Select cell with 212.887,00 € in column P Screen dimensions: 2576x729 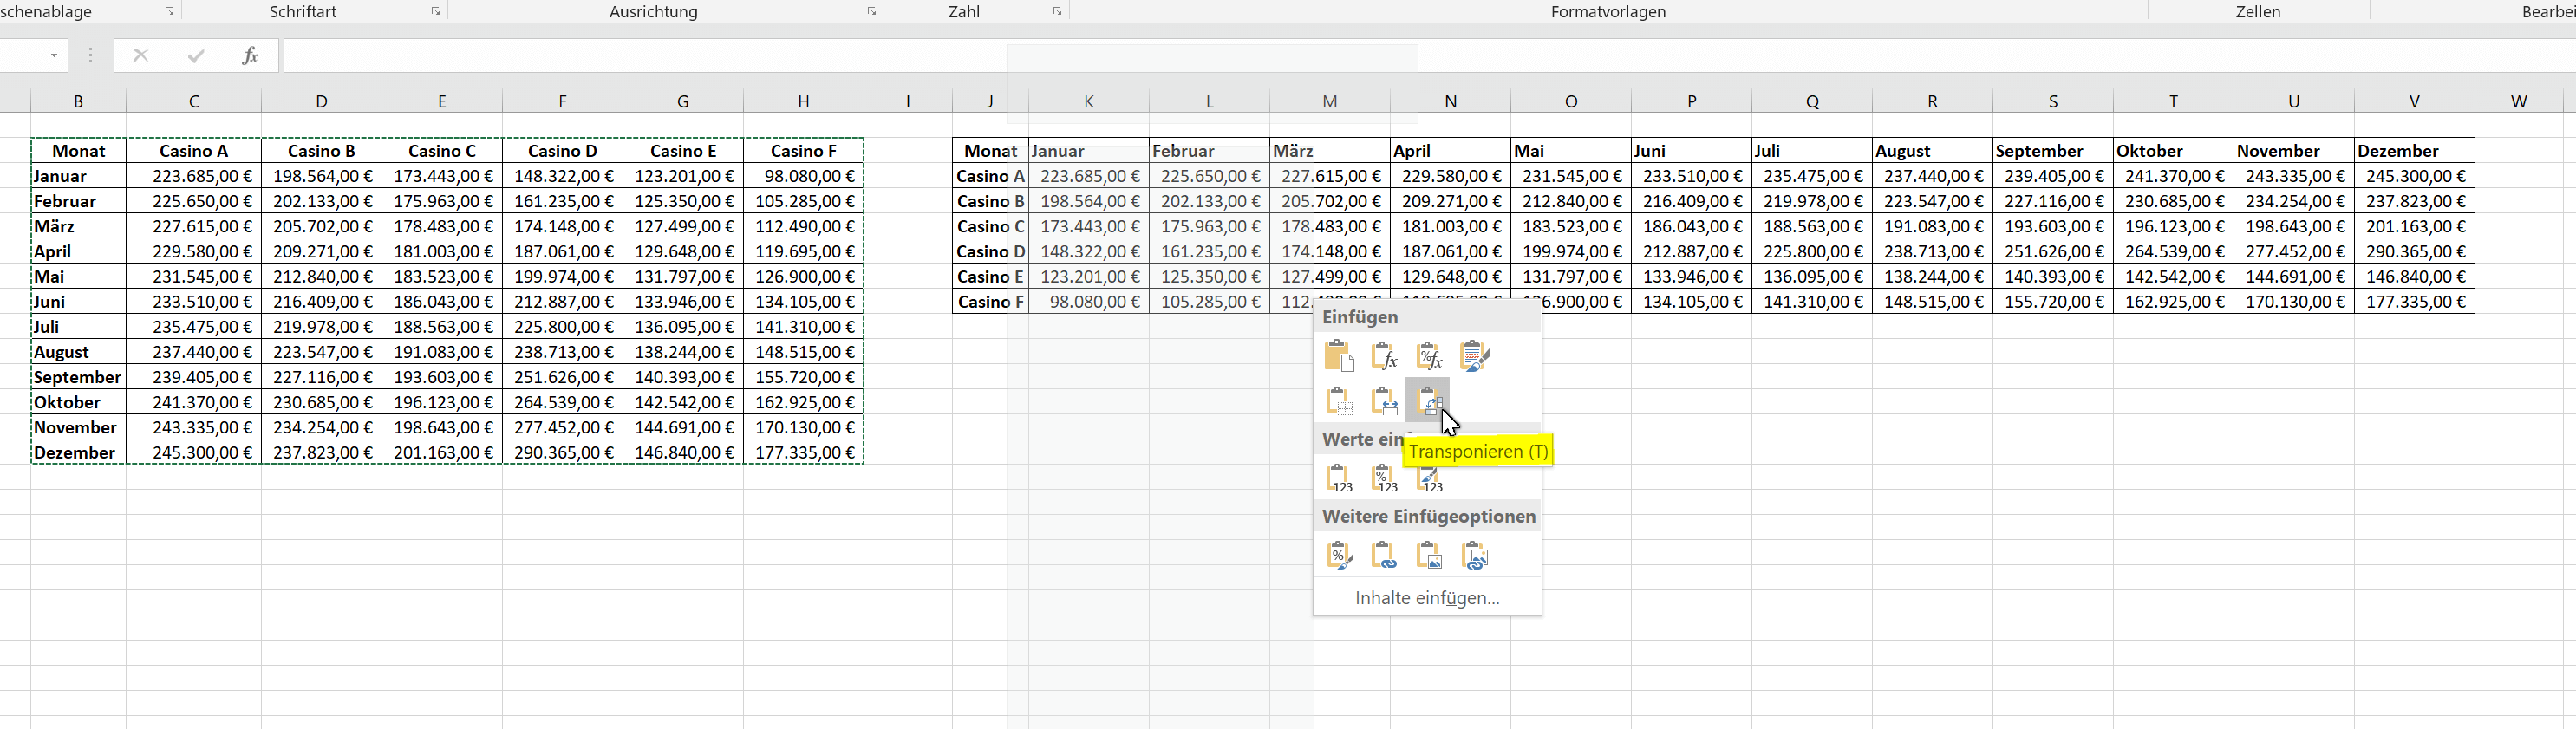tap(1692, 252)
